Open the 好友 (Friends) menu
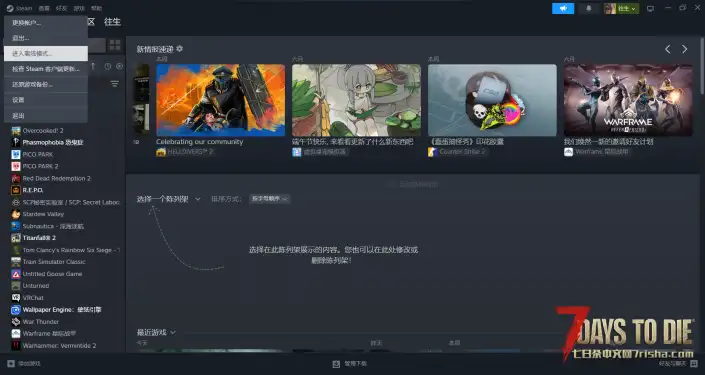Screen dimensions: 705x375 62,8
